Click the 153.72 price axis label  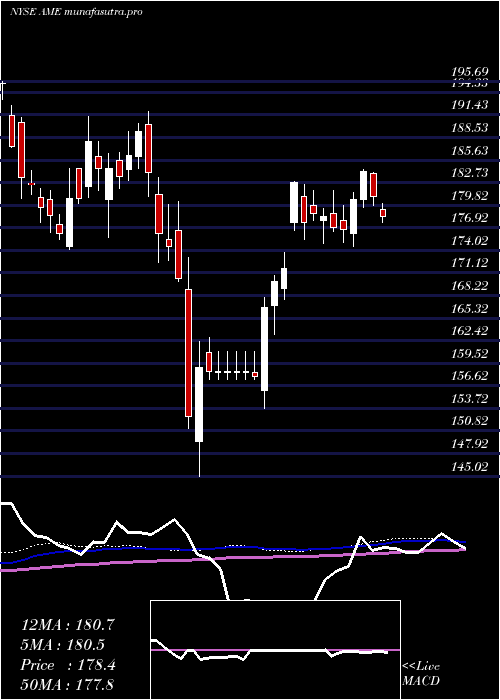[469, 399]
